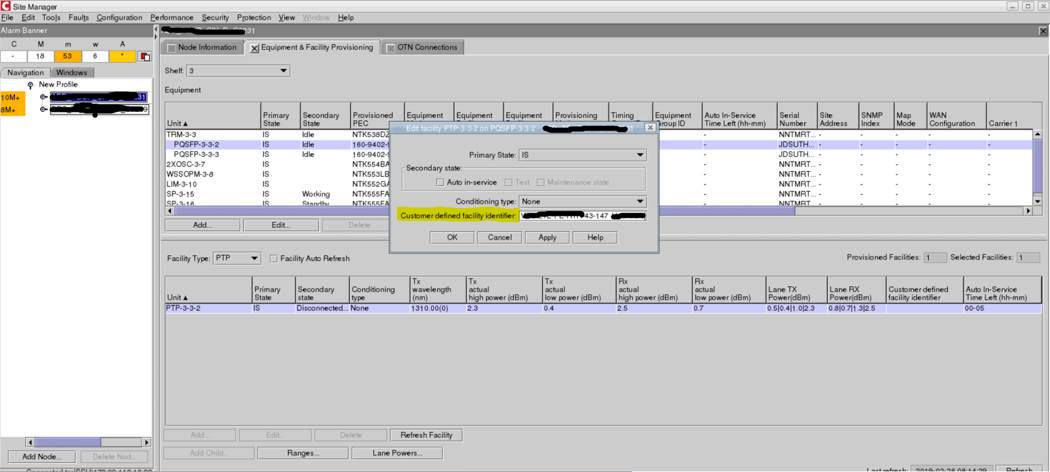Screen dimensions: 1050x472
Task: Click the equipment table horizontal scrollbar
Action: click(x=484, y=211)
